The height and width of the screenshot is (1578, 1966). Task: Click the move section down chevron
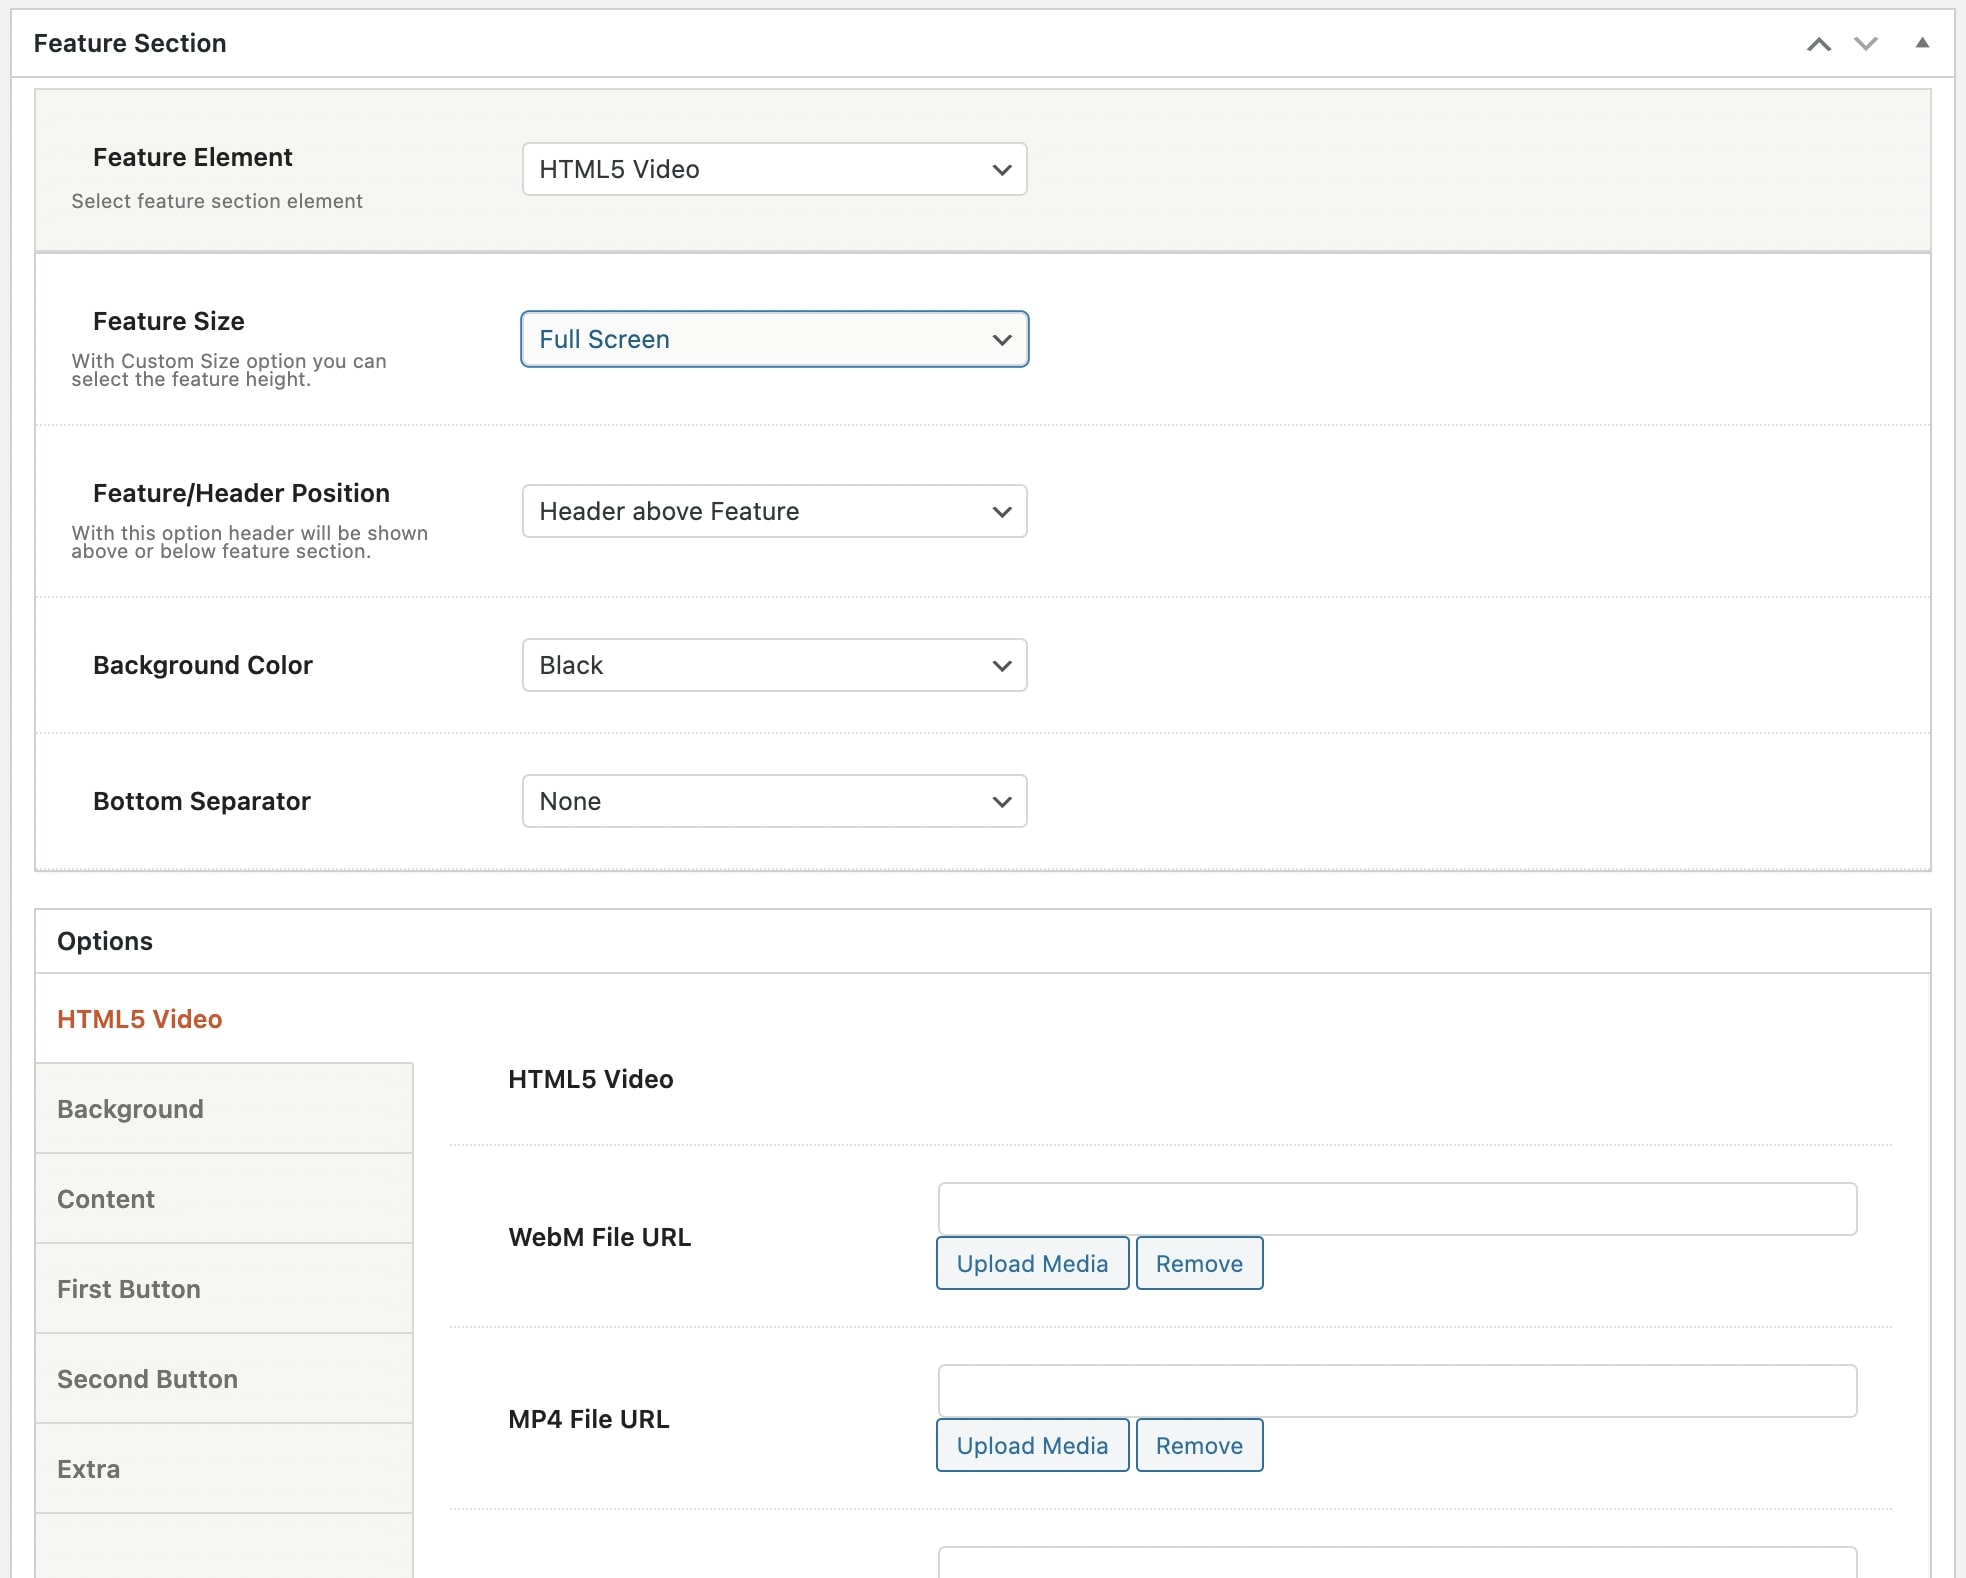(1866, 44)
